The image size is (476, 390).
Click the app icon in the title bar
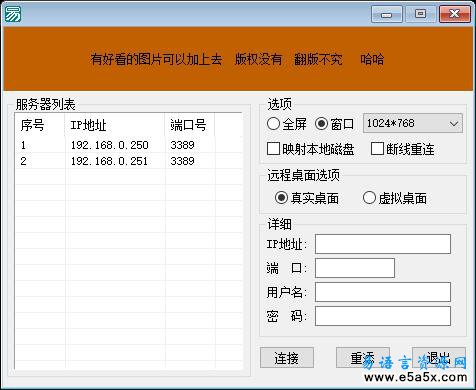pyautogui.click(x=13, y=14)
